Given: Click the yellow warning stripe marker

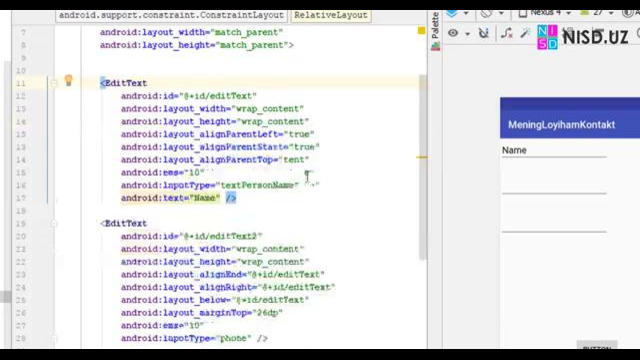Looking at the screenshot, I should click(422, 157).
